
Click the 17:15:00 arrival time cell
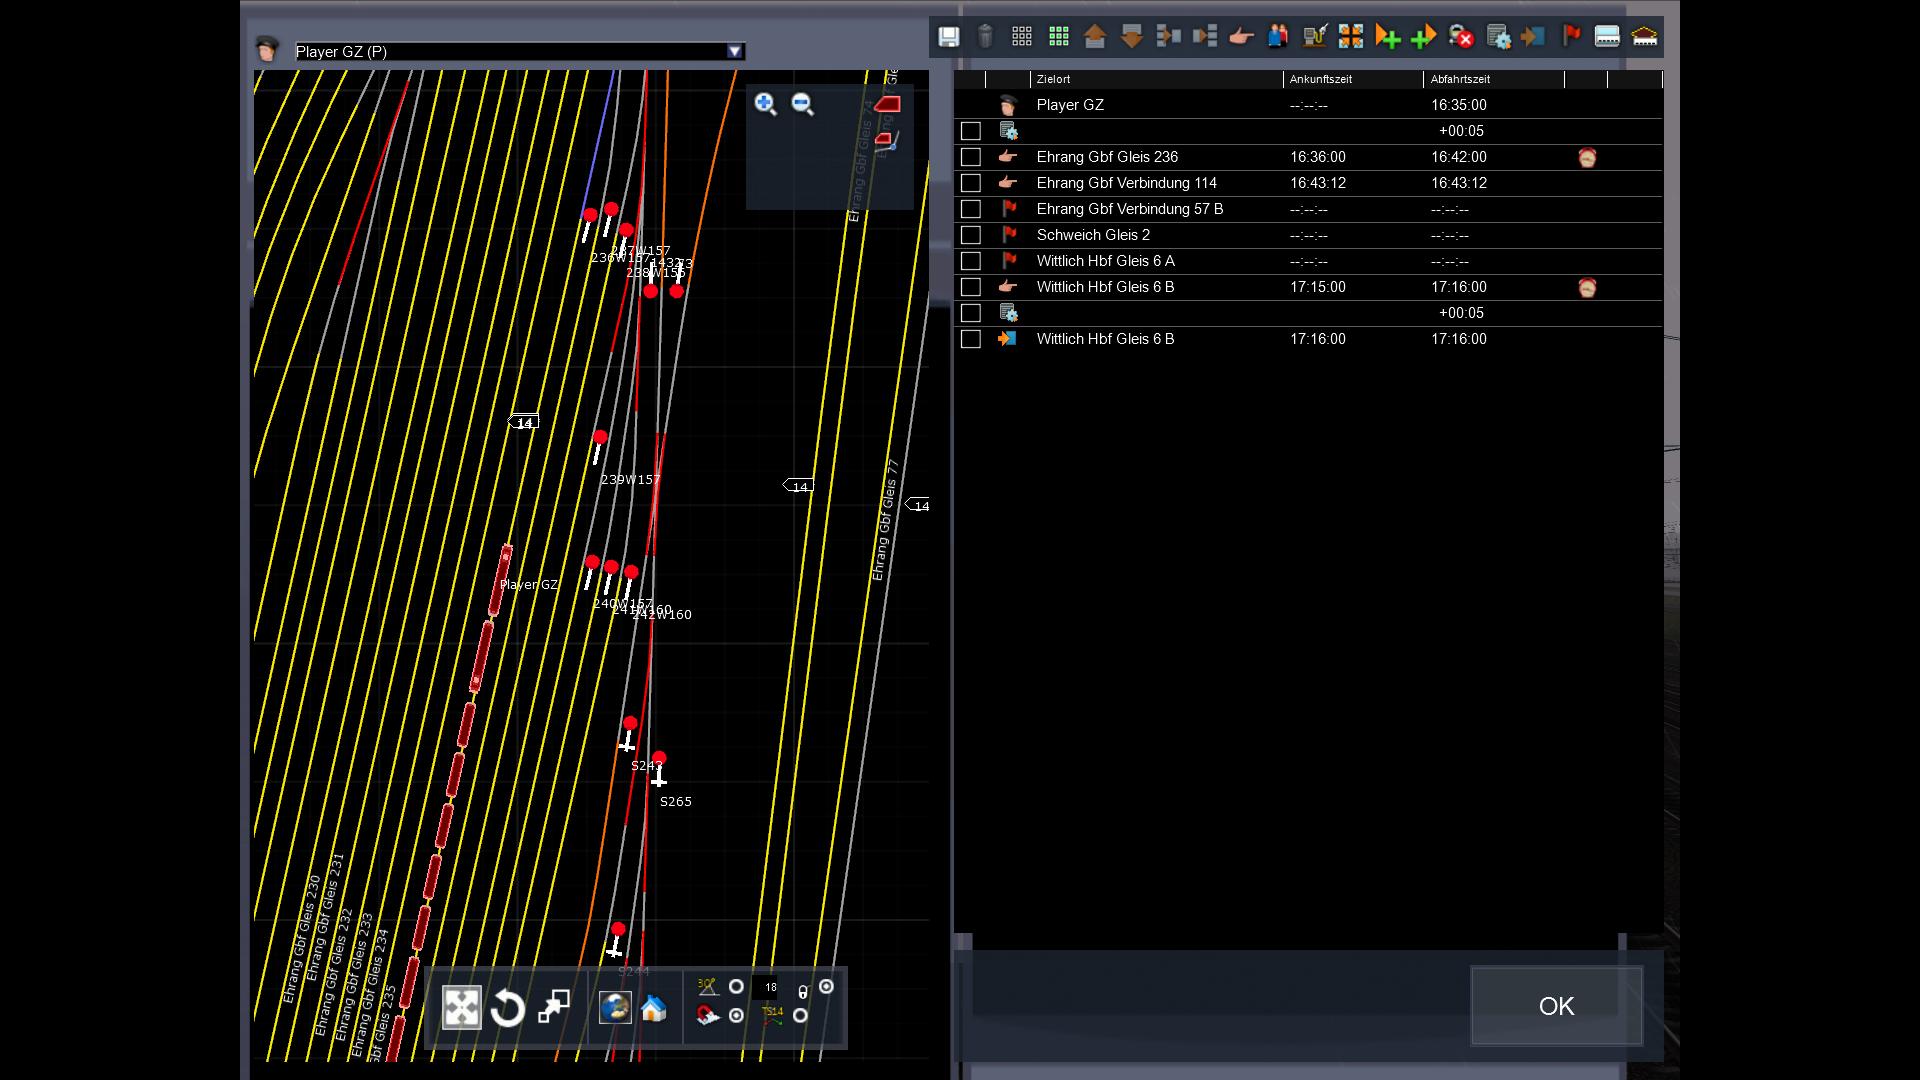pos(1317,287)
